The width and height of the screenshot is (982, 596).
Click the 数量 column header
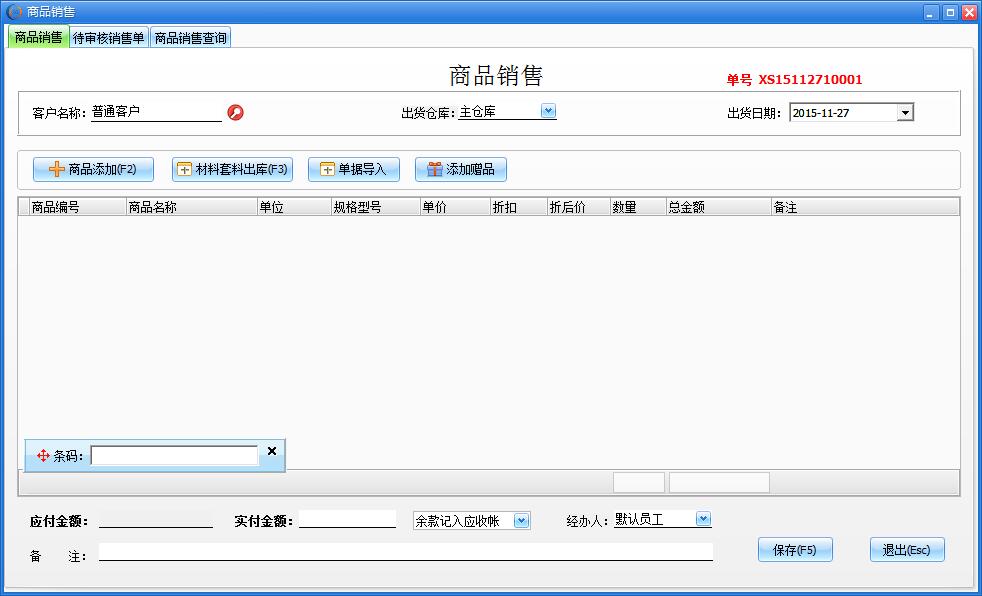[638, 207]
